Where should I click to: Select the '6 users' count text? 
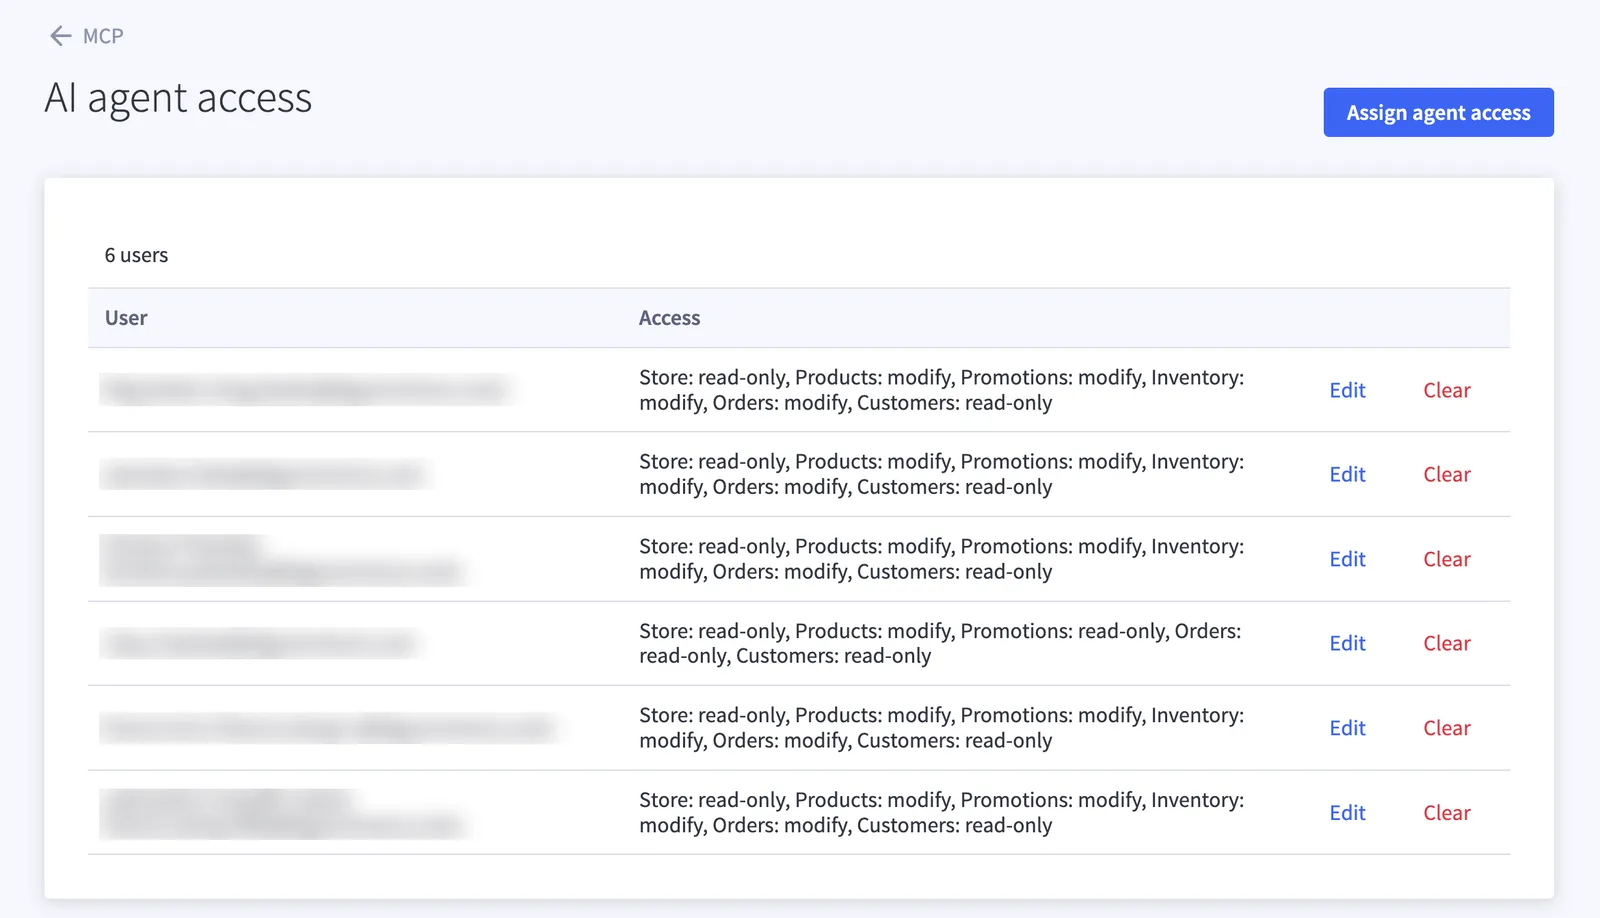coord(136,255)
